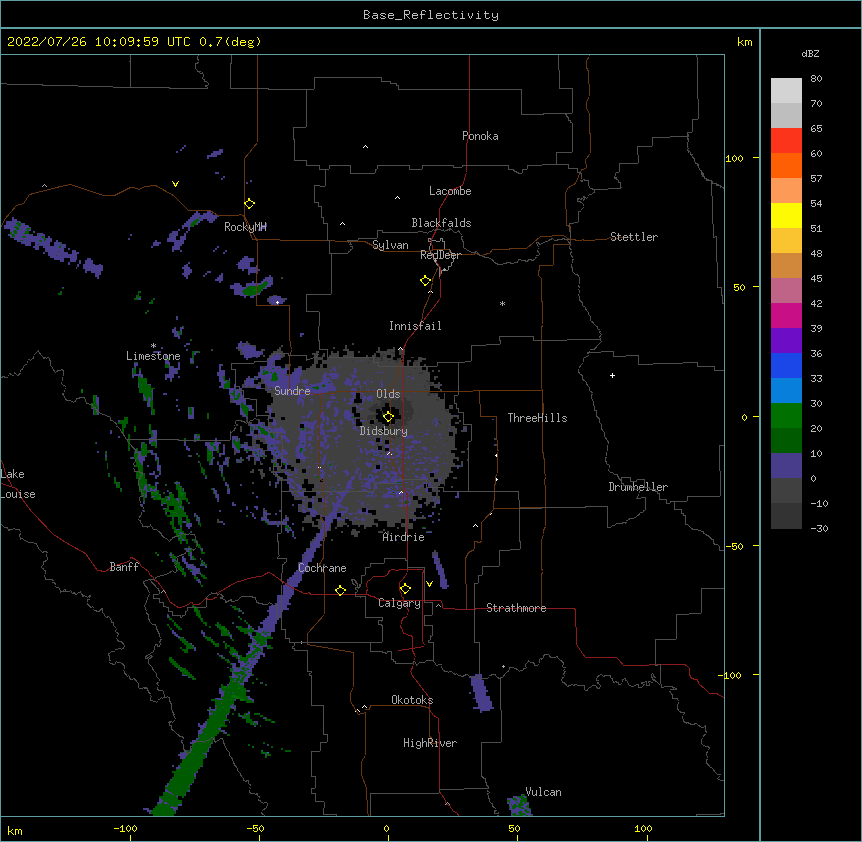The image size is (862, 842).
Task: Click the Lake Louise label
Action: tap(18, 484)
